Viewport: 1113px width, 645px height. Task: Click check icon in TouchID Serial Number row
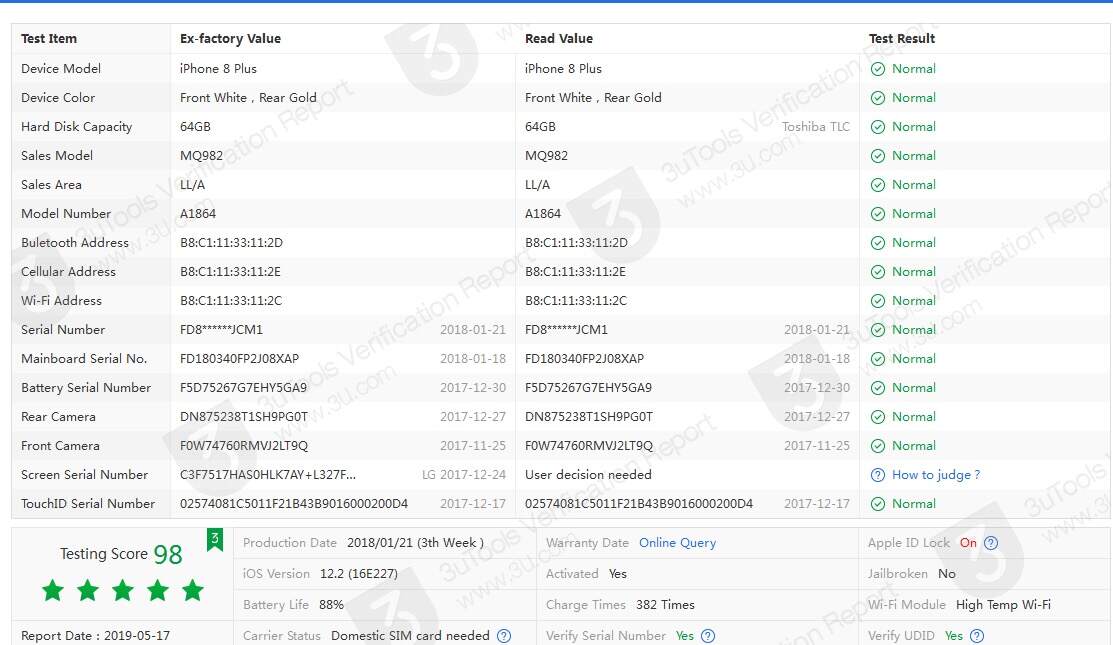pyautogui.click(x=878, y=504)
